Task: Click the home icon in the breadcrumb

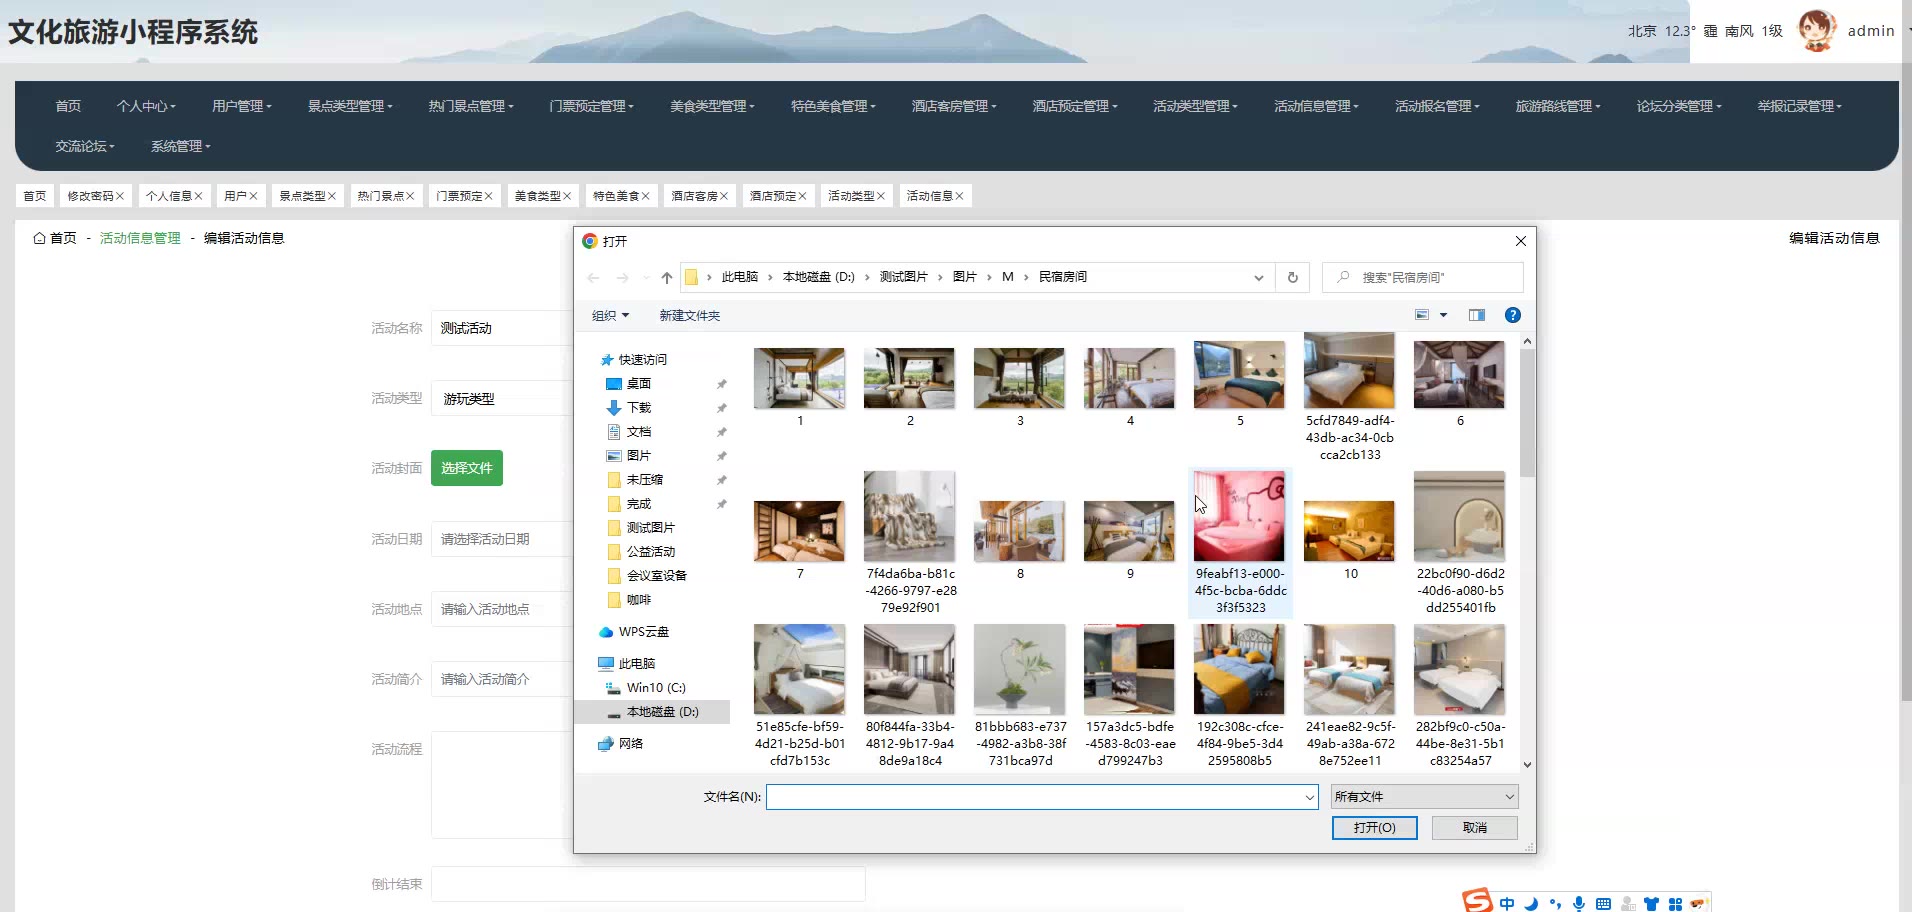Action: (39, 238)
